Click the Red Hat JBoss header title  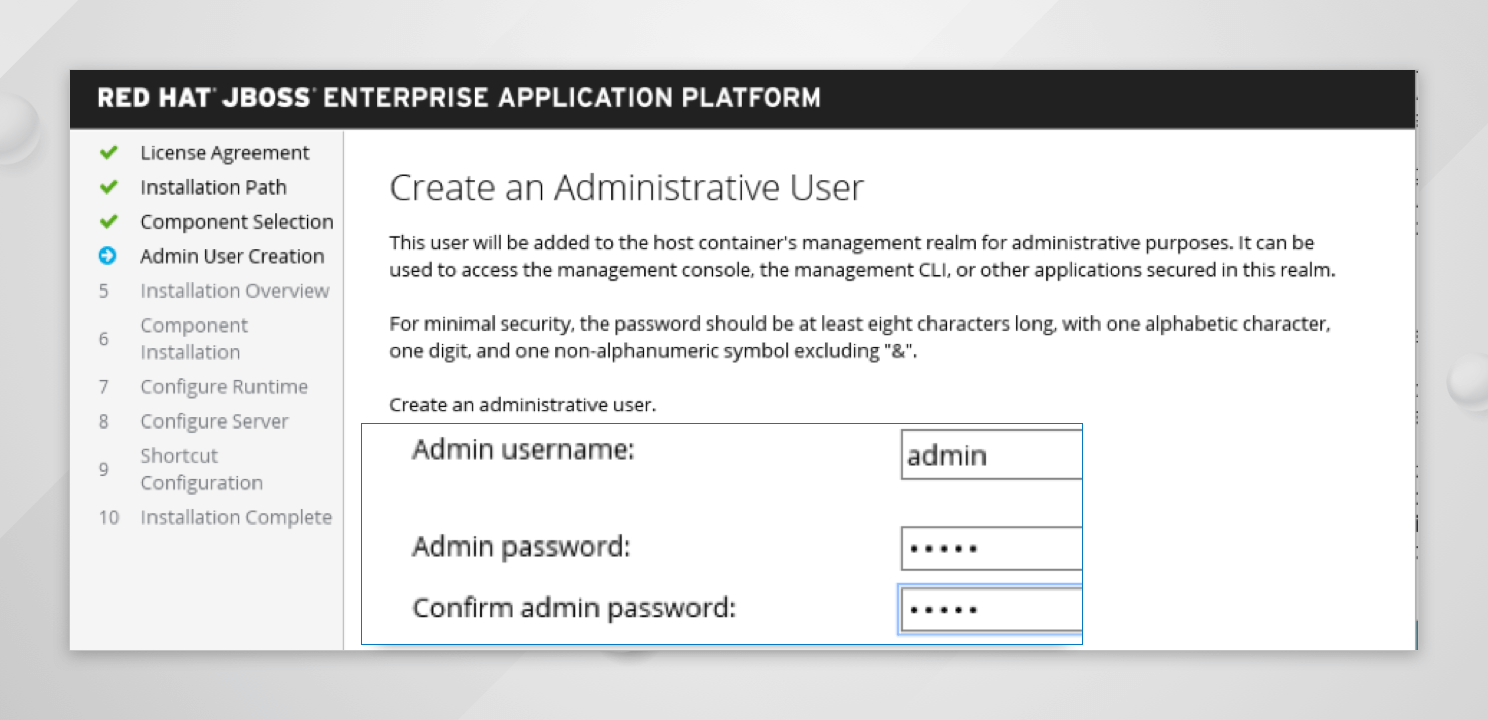click(459, 98)
